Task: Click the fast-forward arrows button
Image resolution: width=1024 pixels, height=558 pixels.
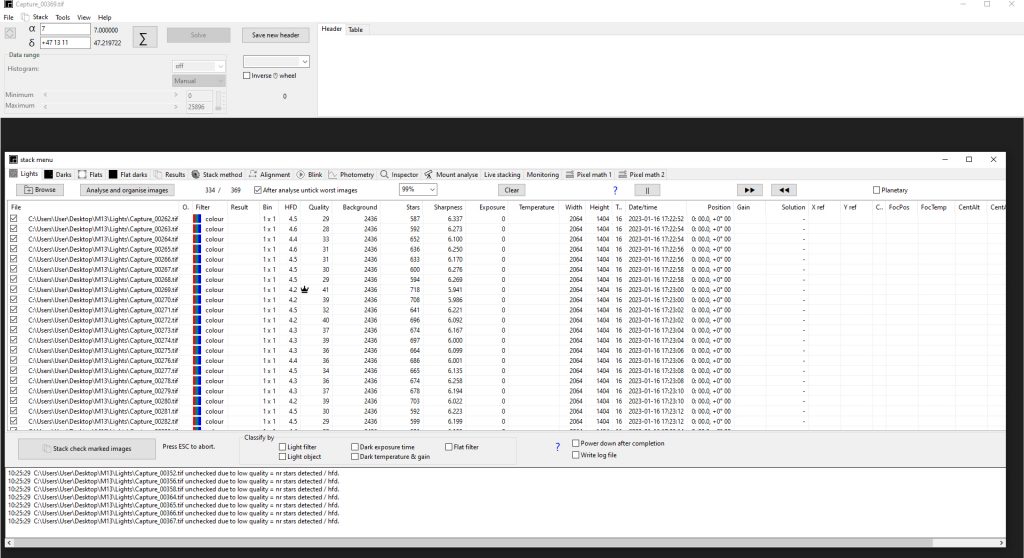Action: point(749,190)
